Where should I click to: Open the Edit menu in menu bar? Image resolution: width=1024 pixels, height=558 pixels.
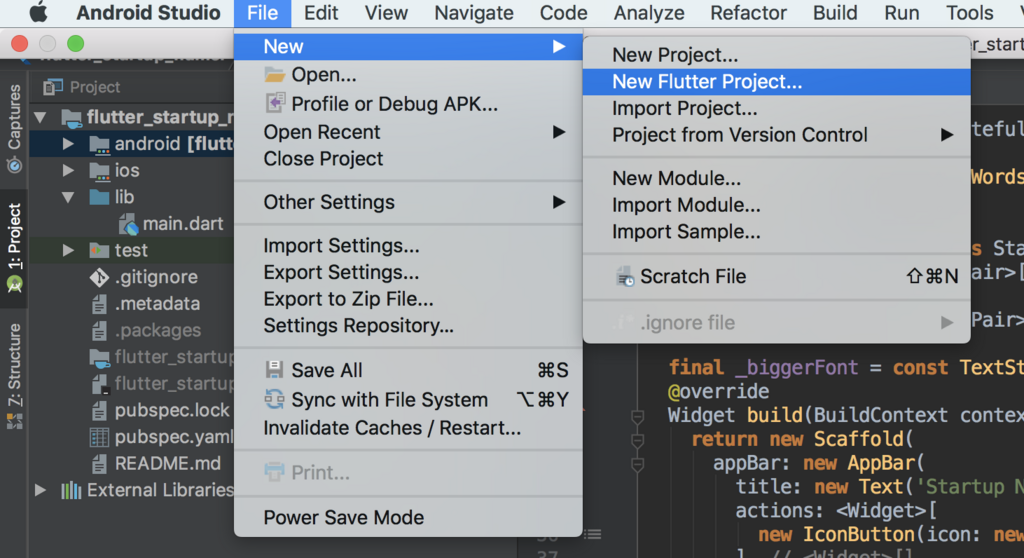coord(321,13)
